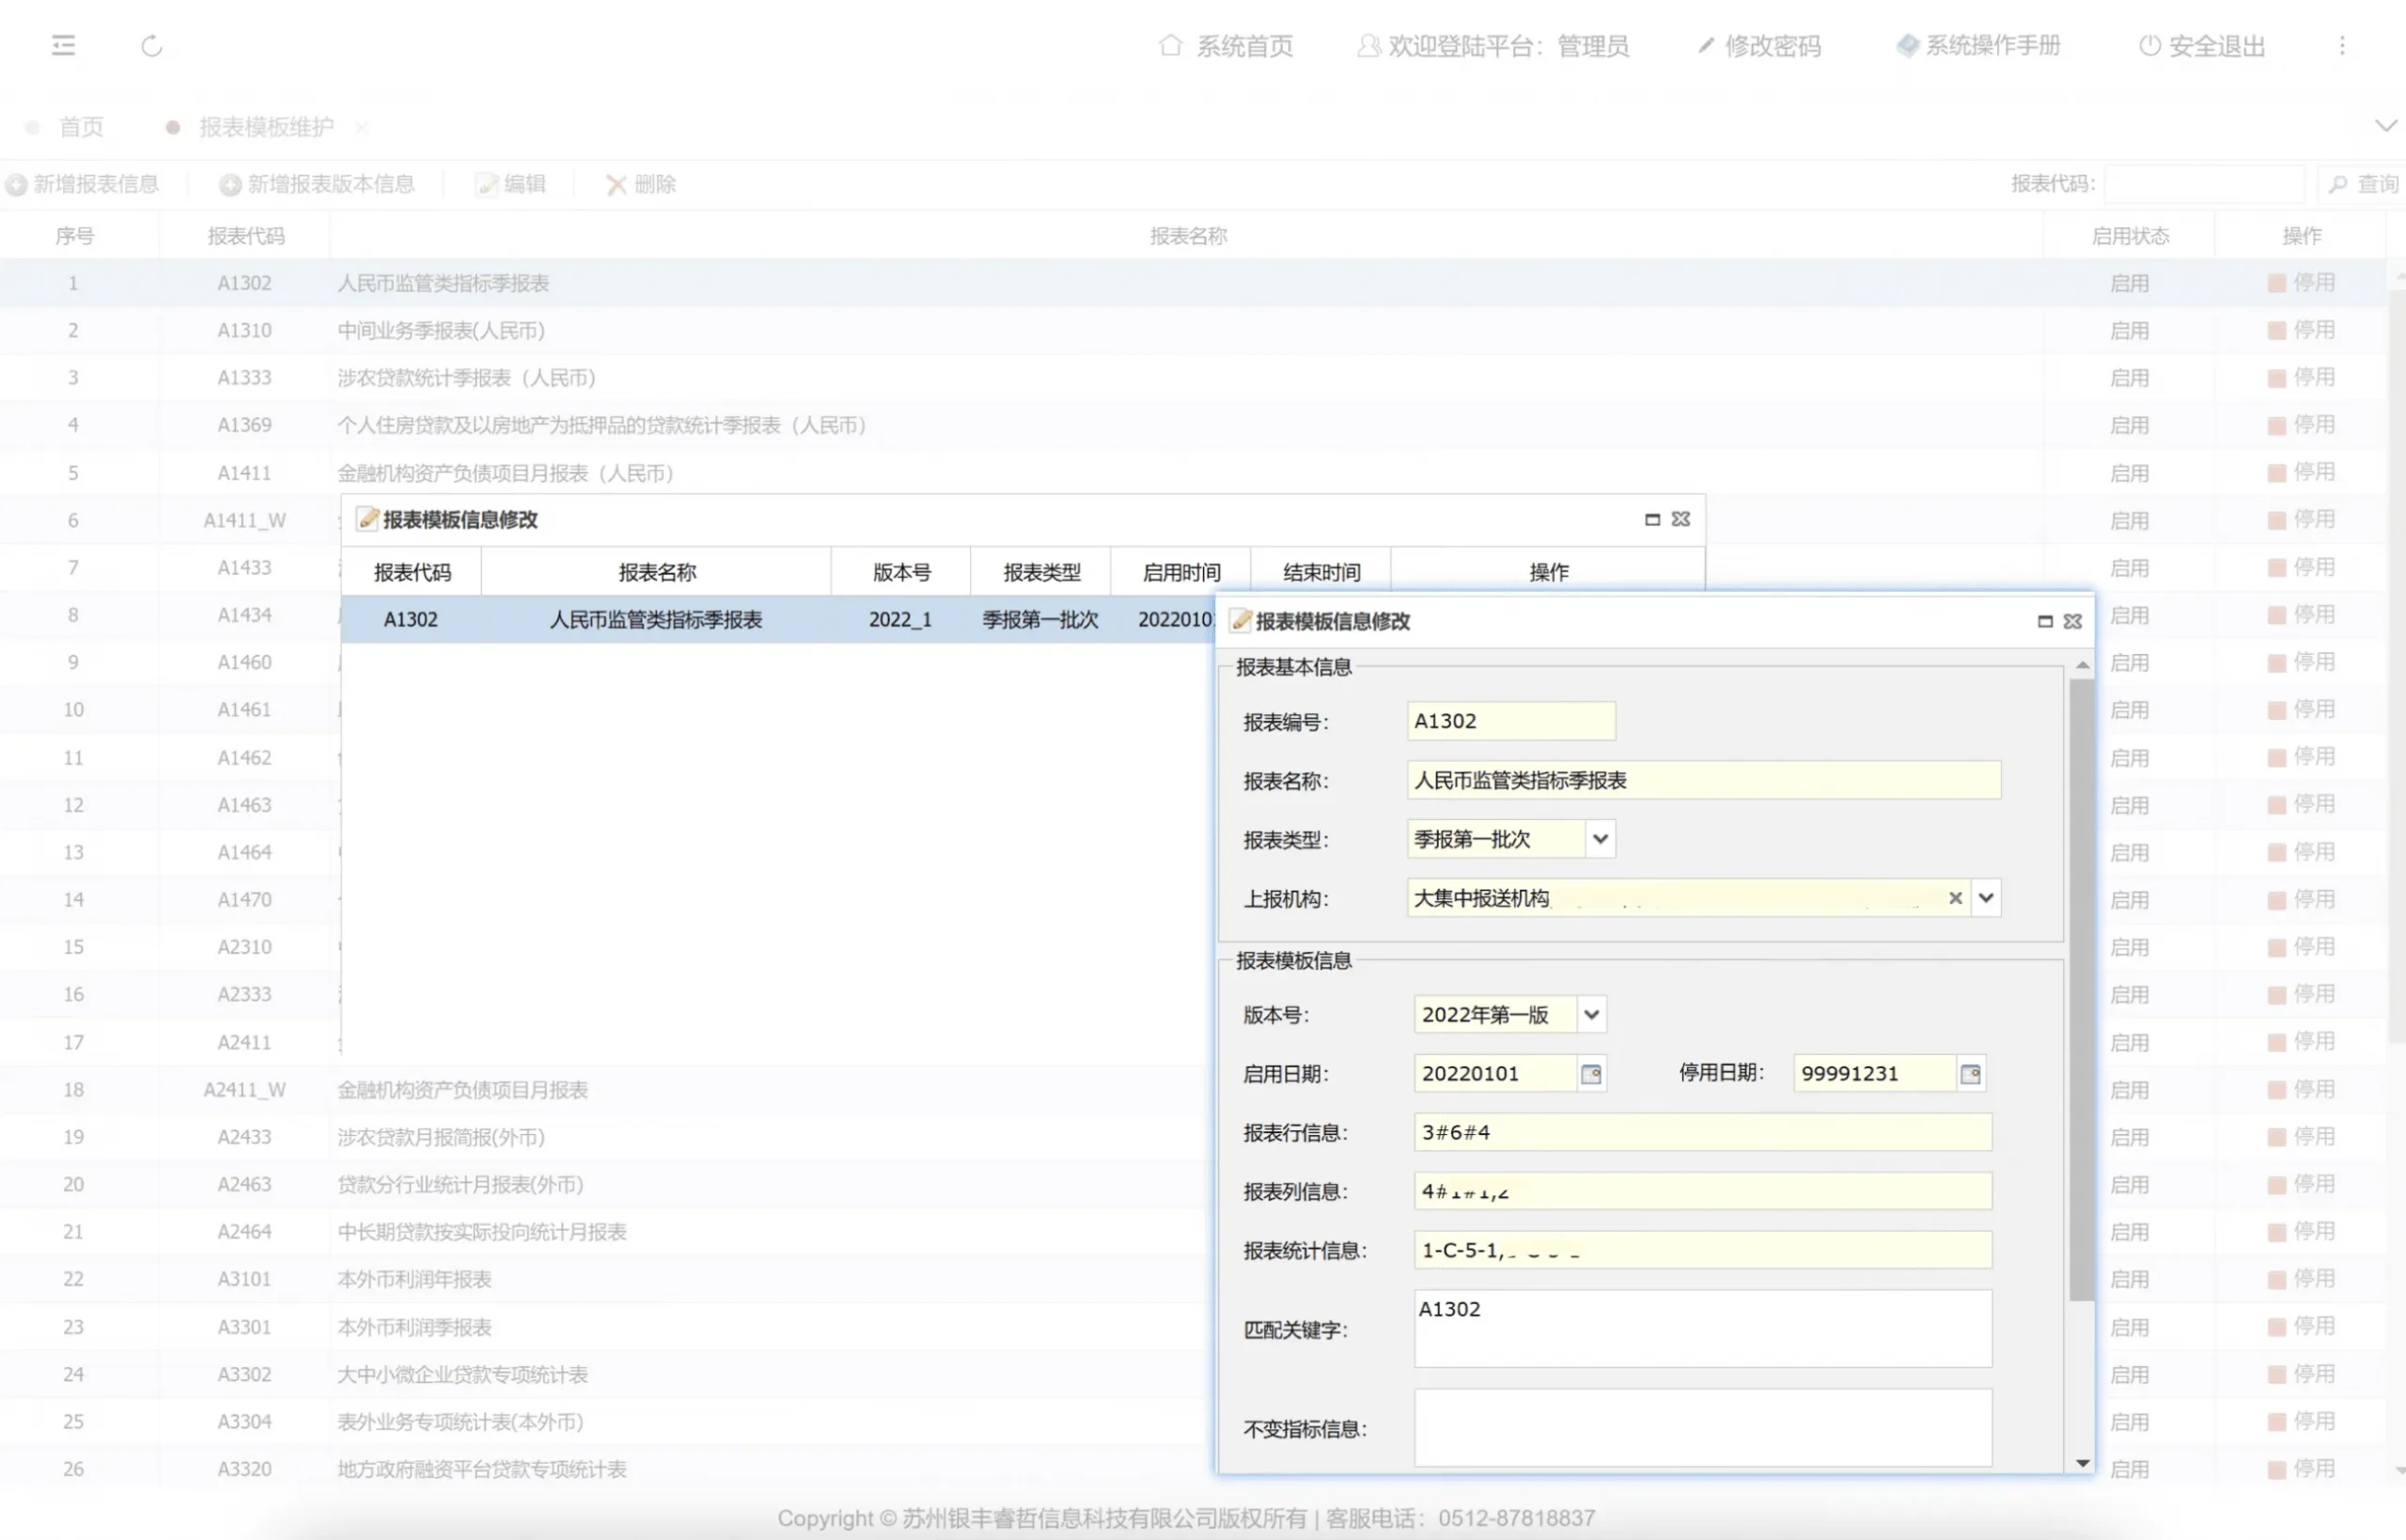Click the 删除 red X toolbar icon
The height and width of the screenshot is (1540, 2406).
coord(616,185)
